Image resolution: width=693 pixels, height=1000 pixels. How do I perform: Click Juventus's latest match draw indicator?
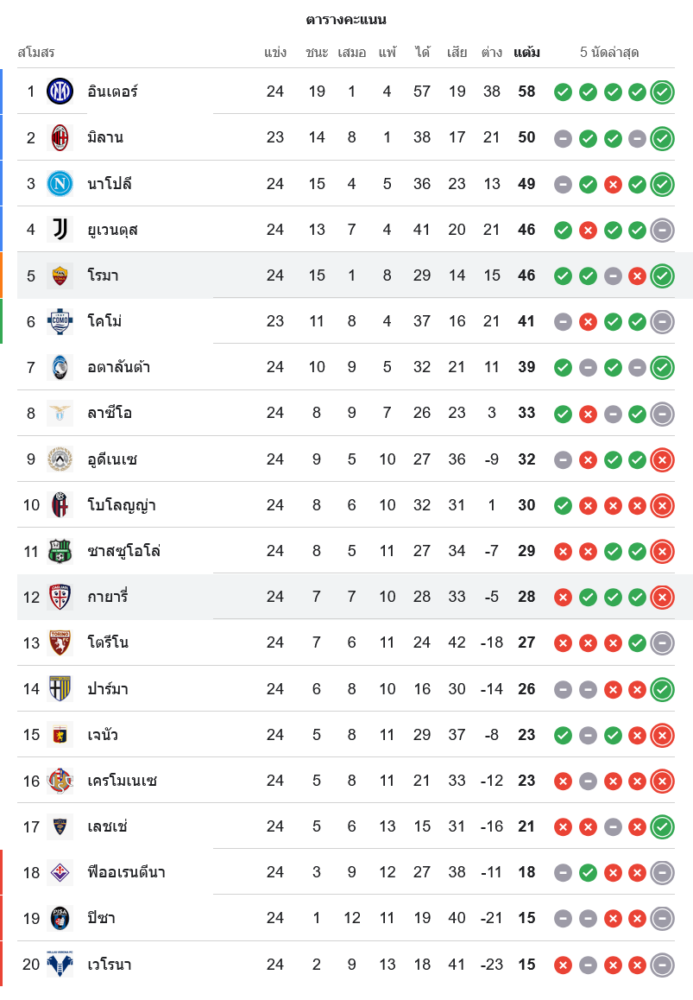(662, 230)
